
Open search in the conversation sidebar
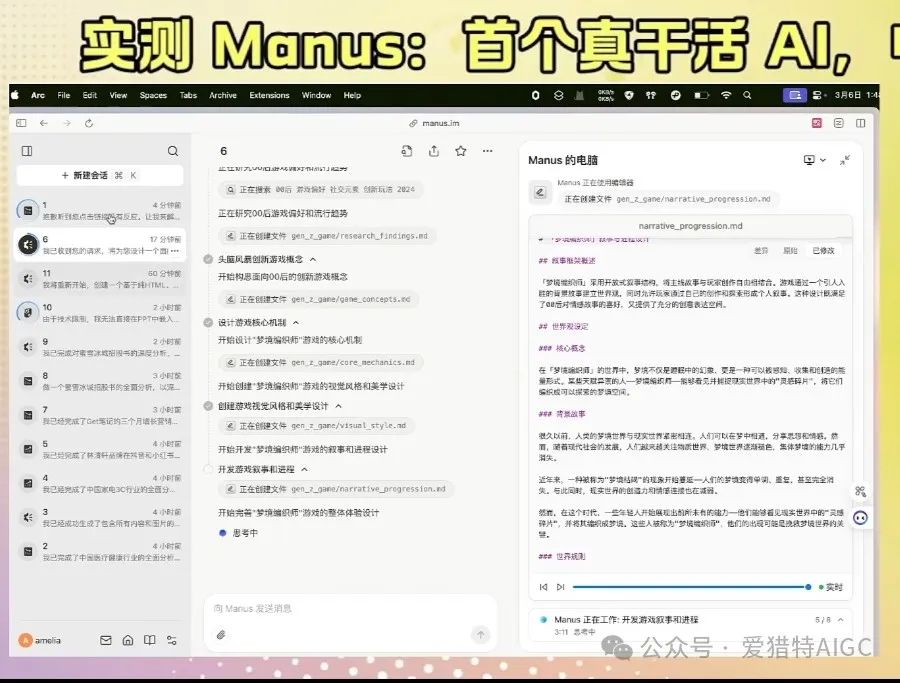pyautogui.click(x=173, y=151)
